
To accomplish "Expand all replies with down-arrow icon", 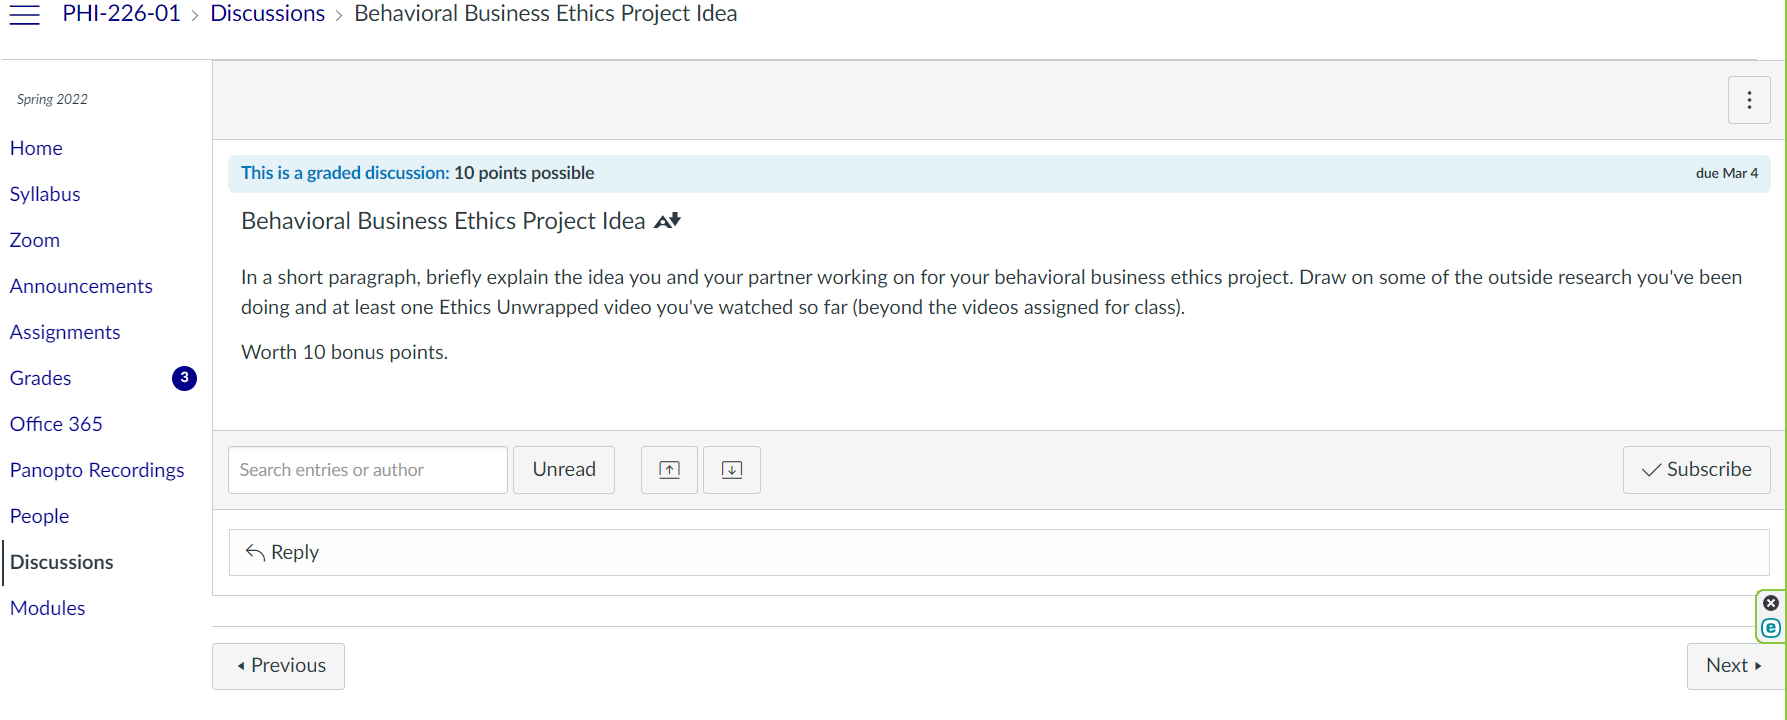I will tap(732, 470).
